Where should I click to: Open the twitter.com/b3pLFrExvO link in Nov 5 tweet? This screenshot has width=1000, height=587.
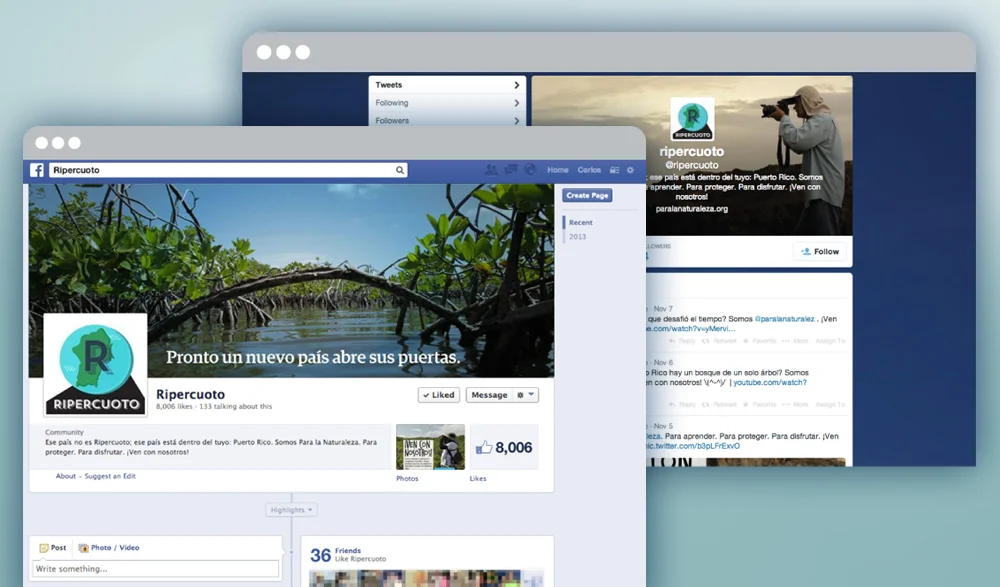pyautogui.click(x=693, y=446)
